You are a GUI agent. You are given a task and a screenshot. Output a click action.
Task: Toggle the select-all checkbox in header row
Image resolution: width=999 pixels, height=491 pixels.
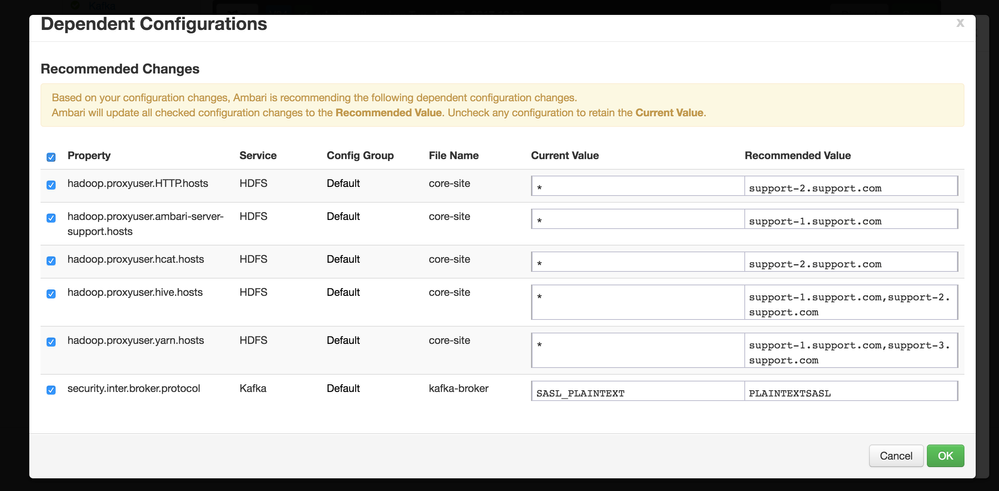[51, 157]
